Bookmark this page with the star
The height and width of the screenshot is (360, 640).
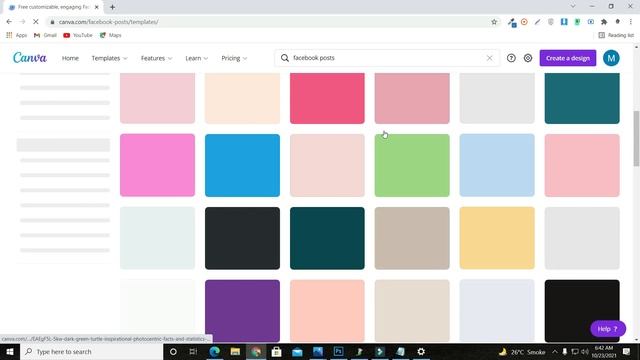(494, 22)
